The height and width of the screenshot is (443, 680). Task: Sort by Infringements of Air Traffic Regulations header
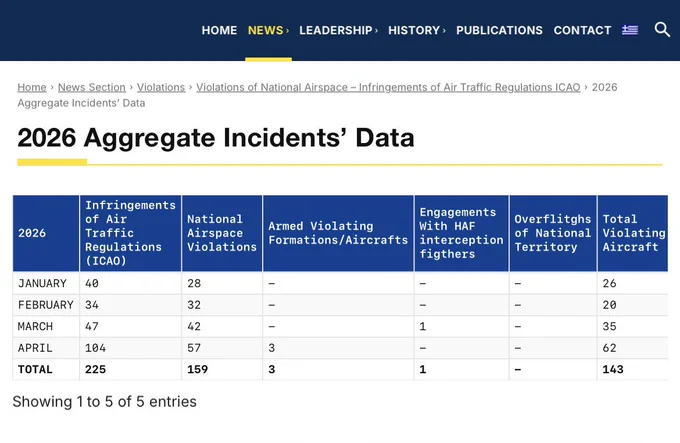(131, 233)
